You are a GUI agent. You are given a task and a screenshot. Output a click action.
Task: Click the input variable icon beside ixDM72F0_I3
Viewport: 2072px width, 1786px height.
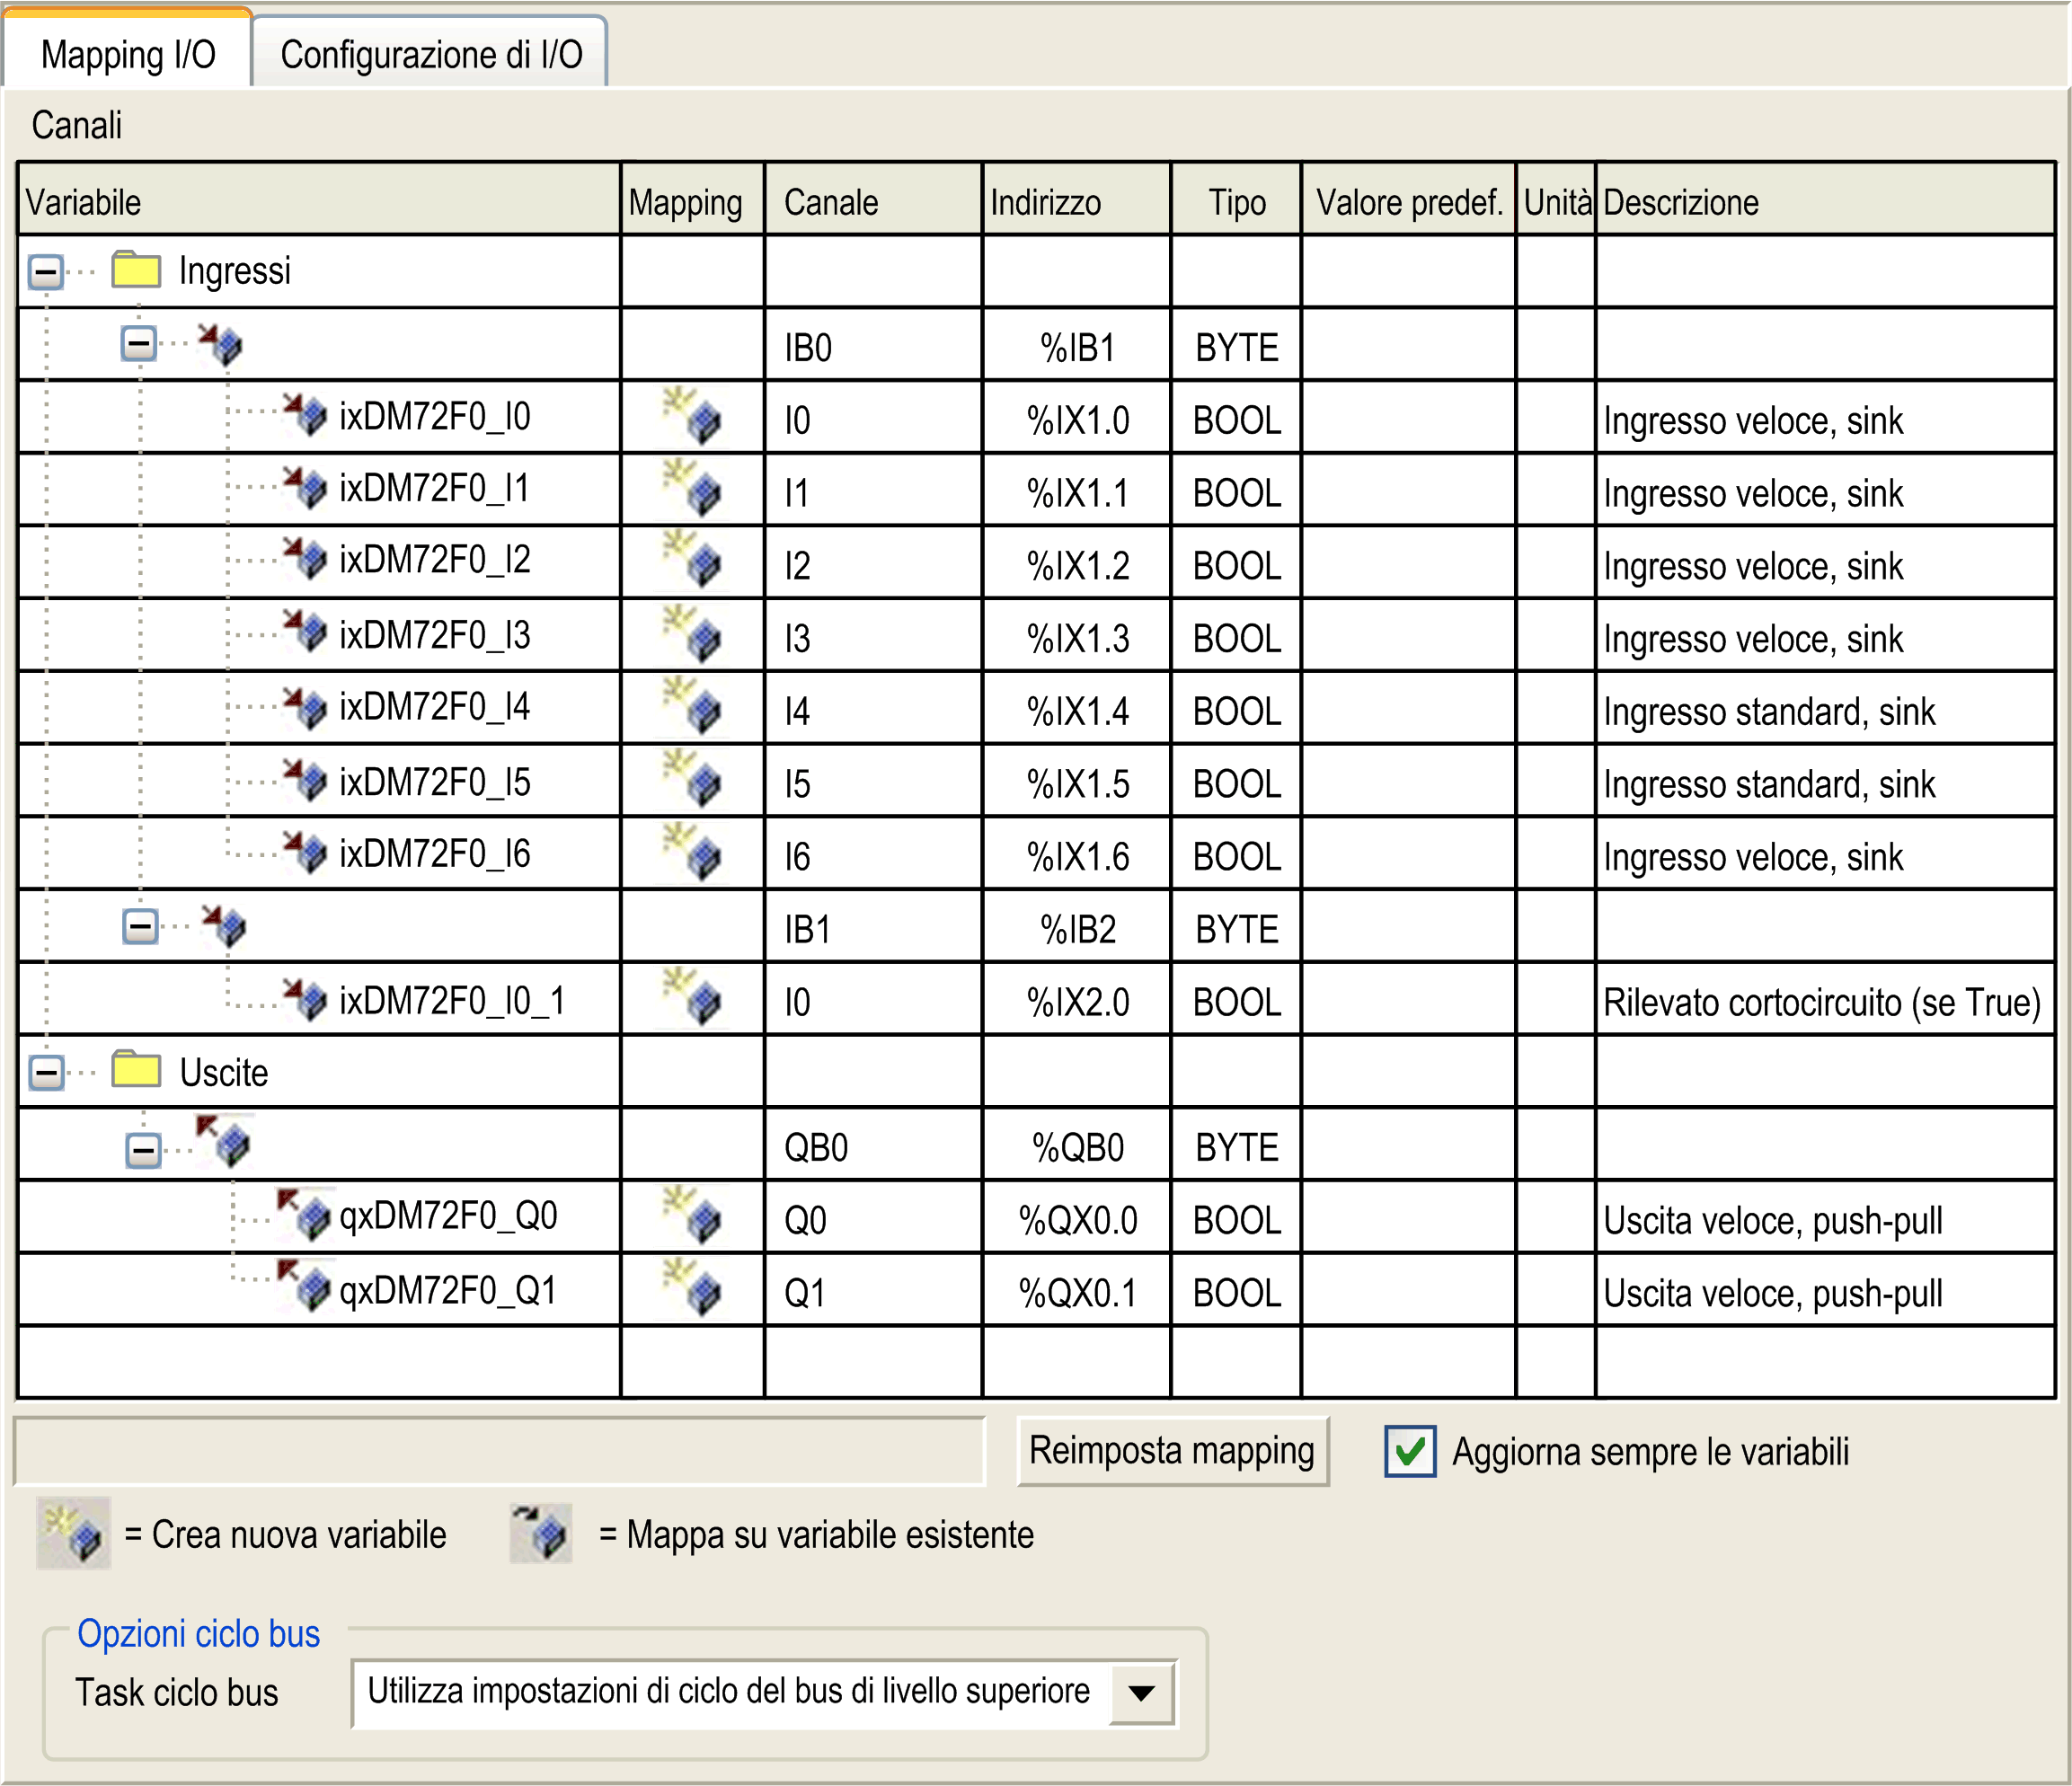coord(305,632)
